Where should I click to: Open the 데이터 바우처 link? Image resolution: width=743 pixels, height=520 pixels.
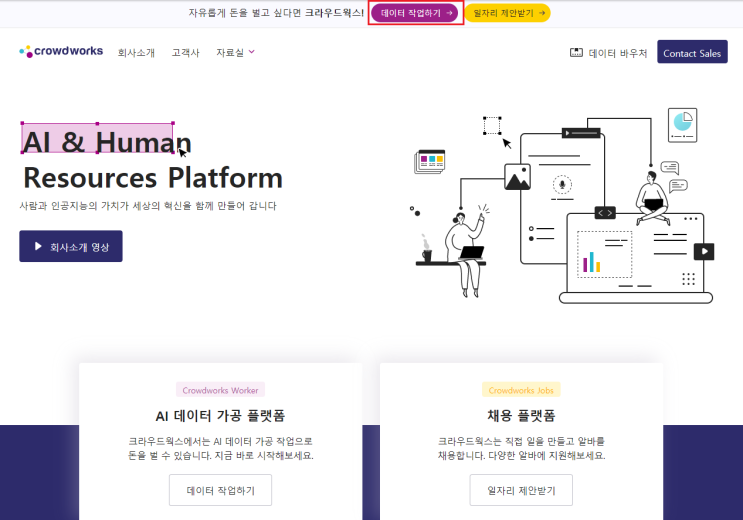(x=617, y=53)
